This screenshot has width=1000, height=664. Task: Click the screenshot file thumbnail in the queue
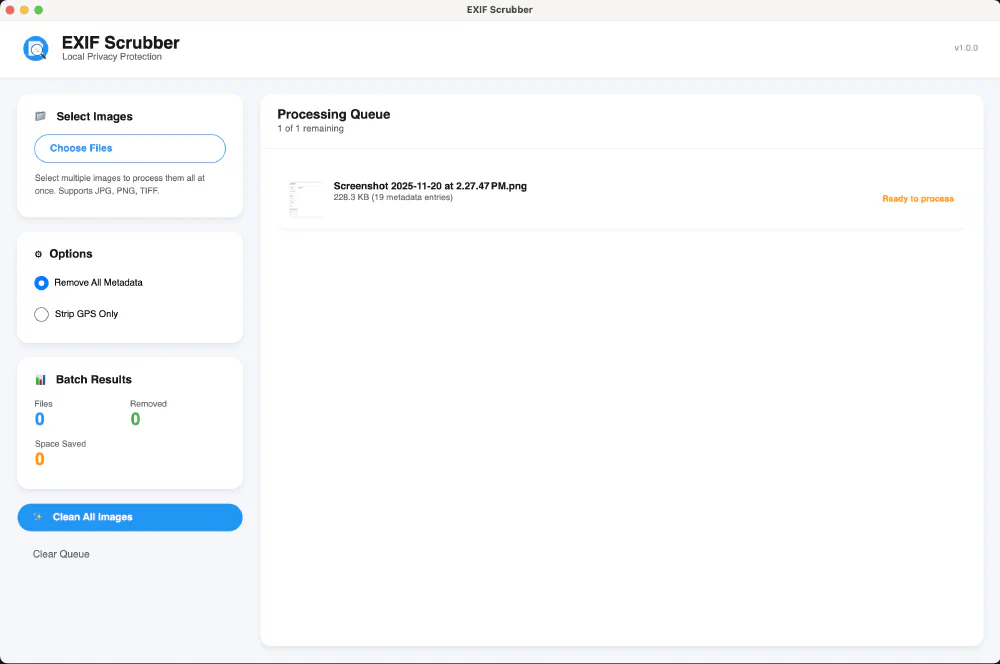click(305, 198)
